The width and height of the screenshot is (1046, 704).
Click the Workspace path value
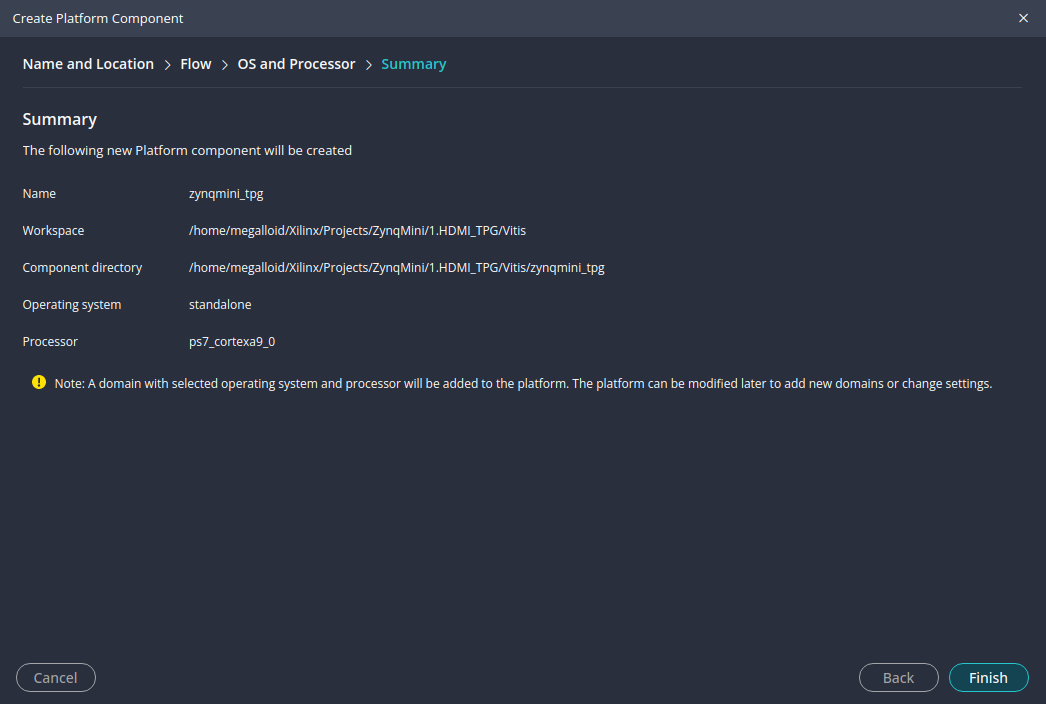pyautogui.click(x=357, y=231)
